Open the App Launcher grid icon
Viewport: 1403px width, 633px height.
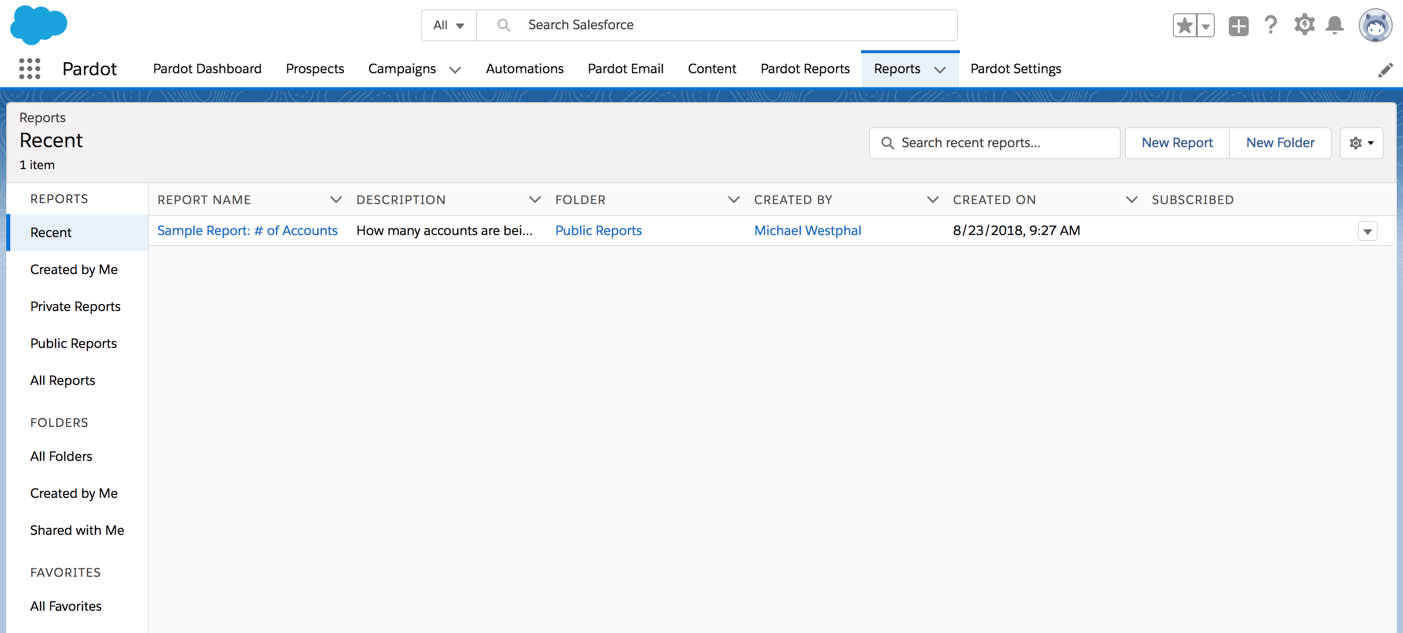(30, 68)
